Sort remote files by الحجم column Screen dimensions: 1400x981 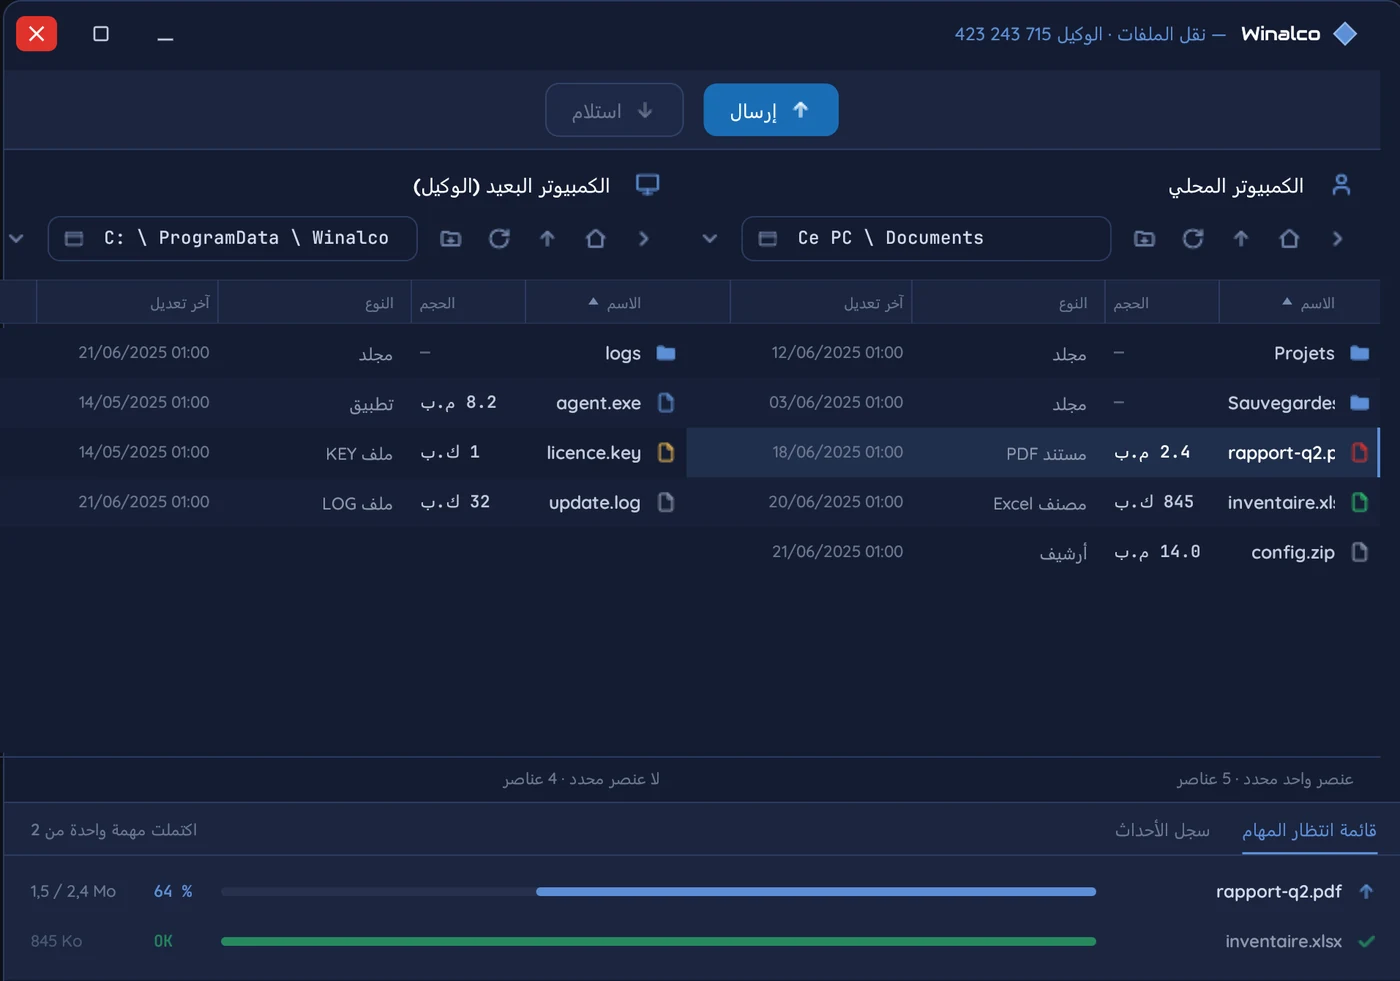click(x=468, y=303)
